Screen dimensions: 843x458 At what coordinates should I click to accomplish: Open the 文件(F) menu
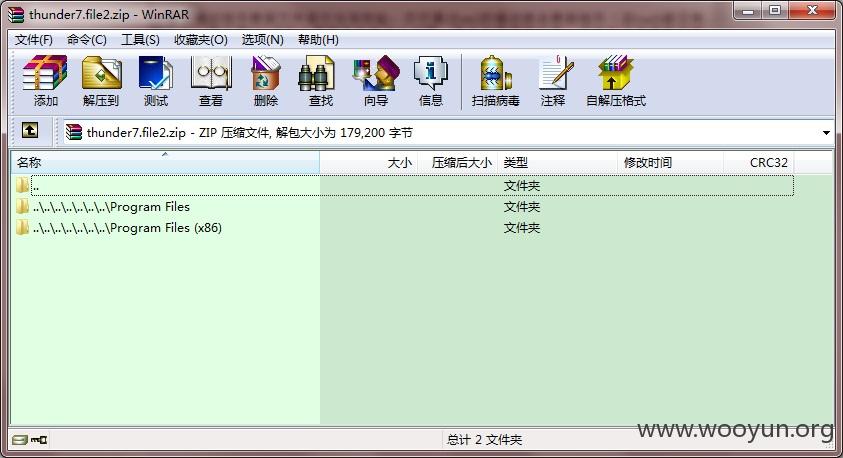tap(33, 40)
